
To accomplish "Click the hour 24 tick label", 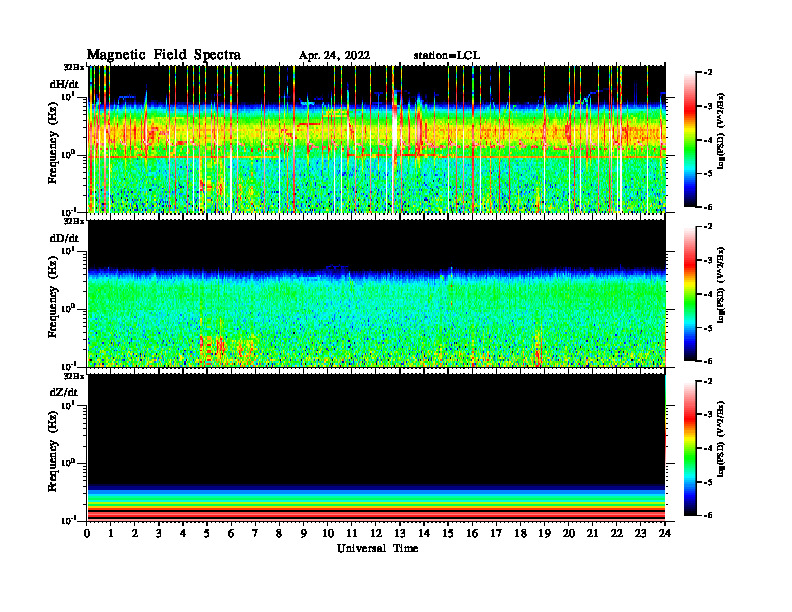I will 665,533.
